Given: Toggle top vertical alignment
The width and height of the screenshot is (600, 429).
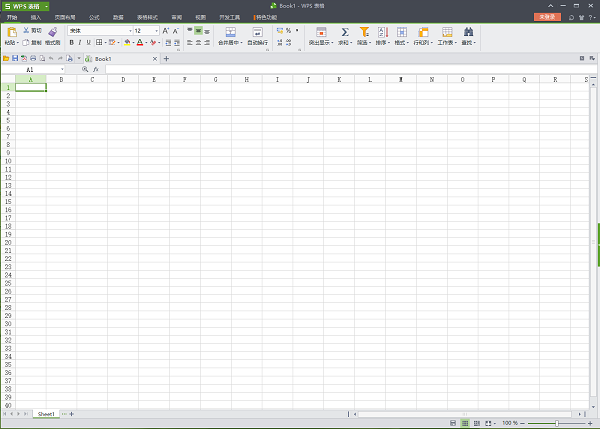Looking at the screenshot, I should click(x=190, y=30).
